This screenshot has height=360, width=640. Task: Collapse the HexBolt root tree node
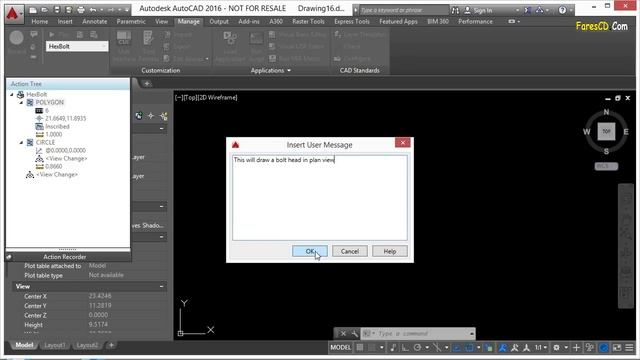click(12, 95)
